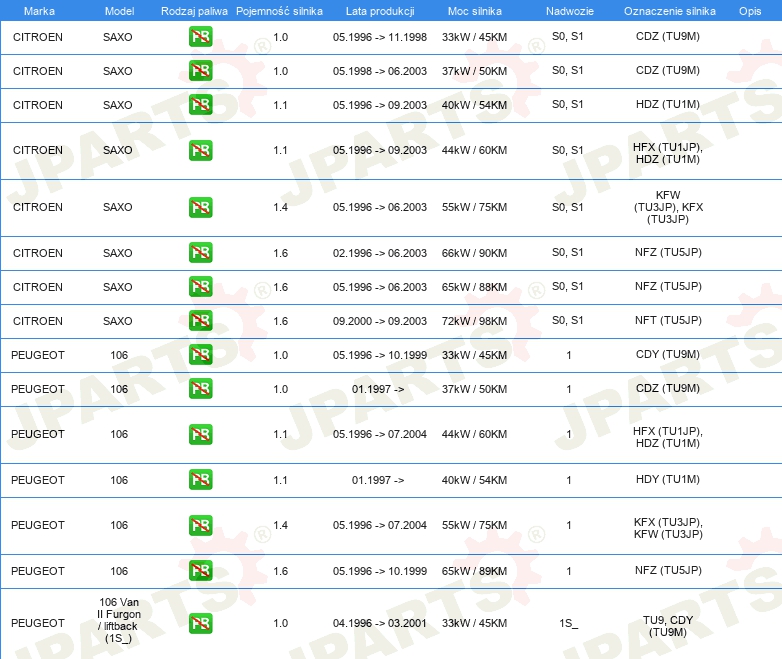This screenshot has height=659, width=782.
Task: Click the Oznaczenie silnika column header
Action: [x=670, y=11]
